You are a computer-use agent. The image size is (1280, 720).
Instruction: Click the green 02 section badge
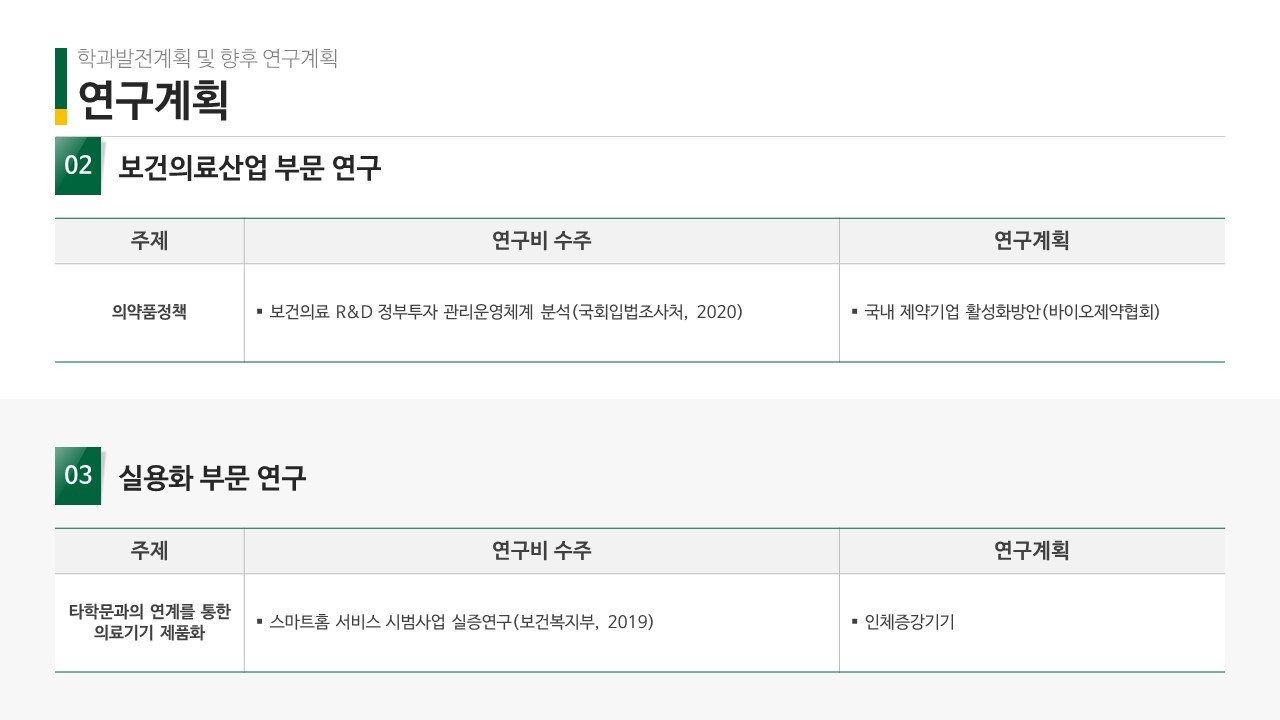(x=78, y=166)
